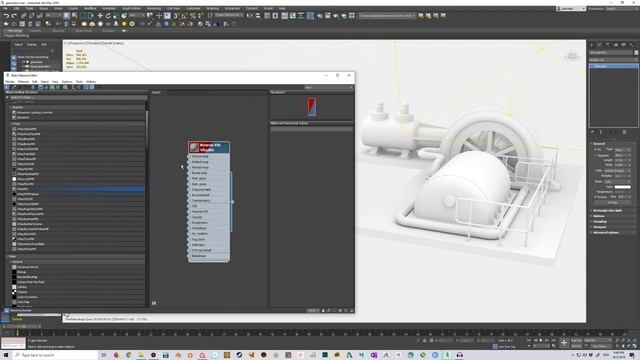The image size is (640, 360).
Task: Click the Go to Start playback button
Action: pos(529,340)
